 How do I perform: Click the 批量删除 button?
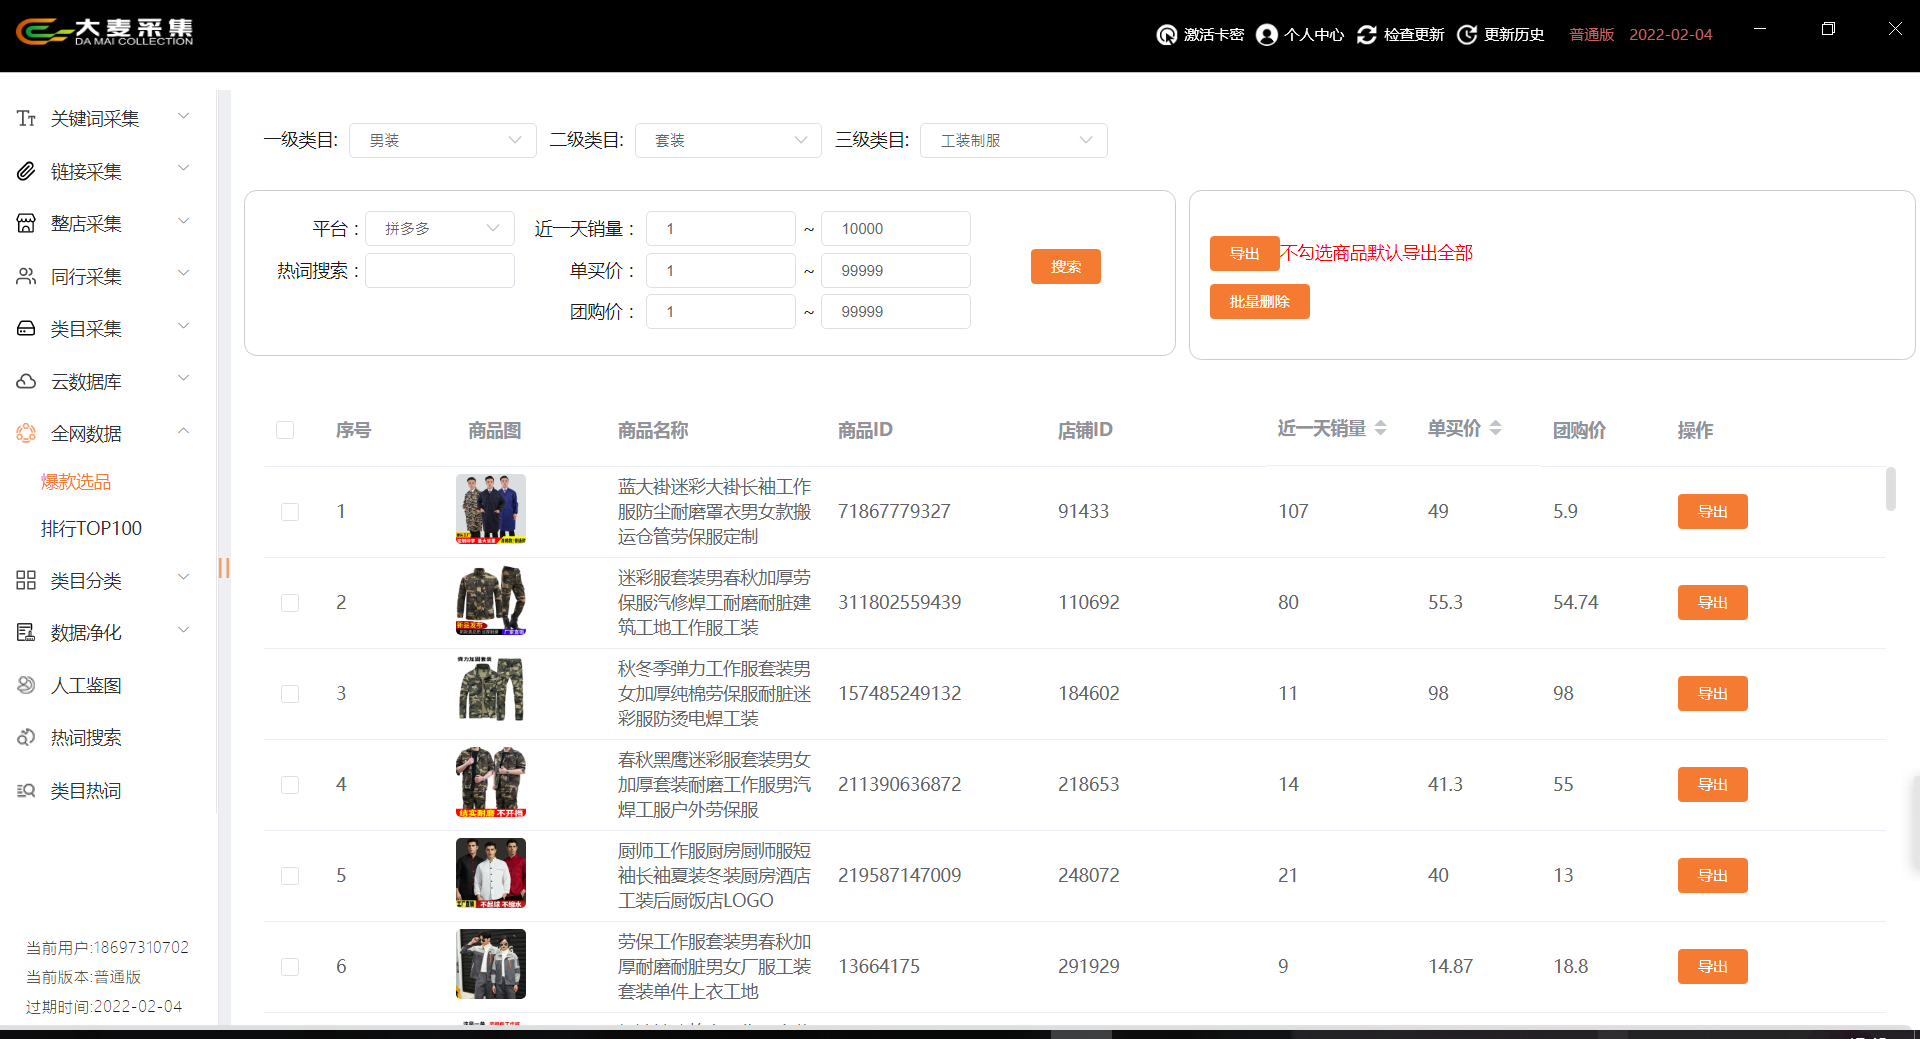tap(1259, 302)
